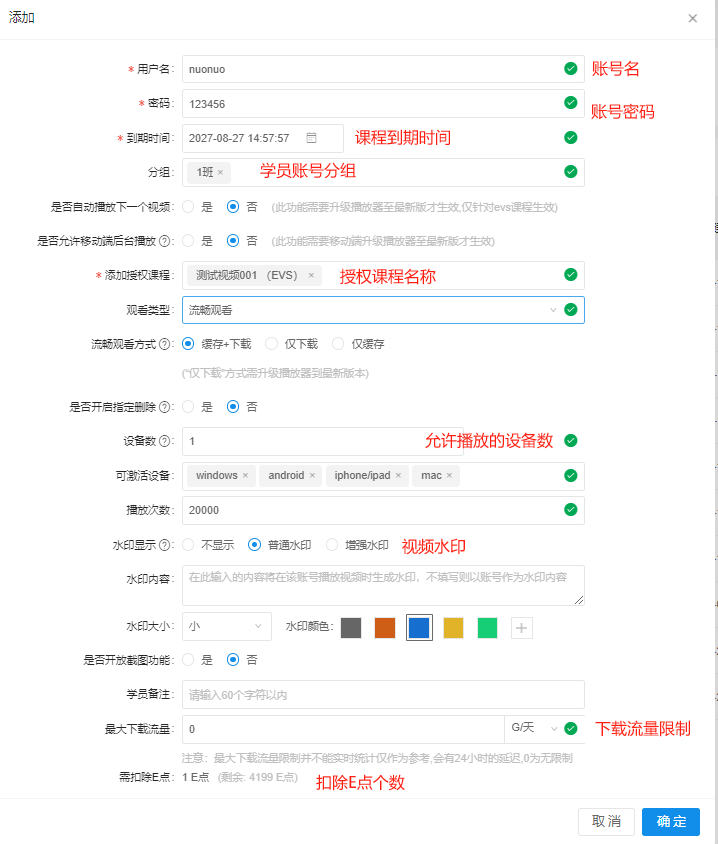Click the 学员备注 remark input field

coord(383,694)
